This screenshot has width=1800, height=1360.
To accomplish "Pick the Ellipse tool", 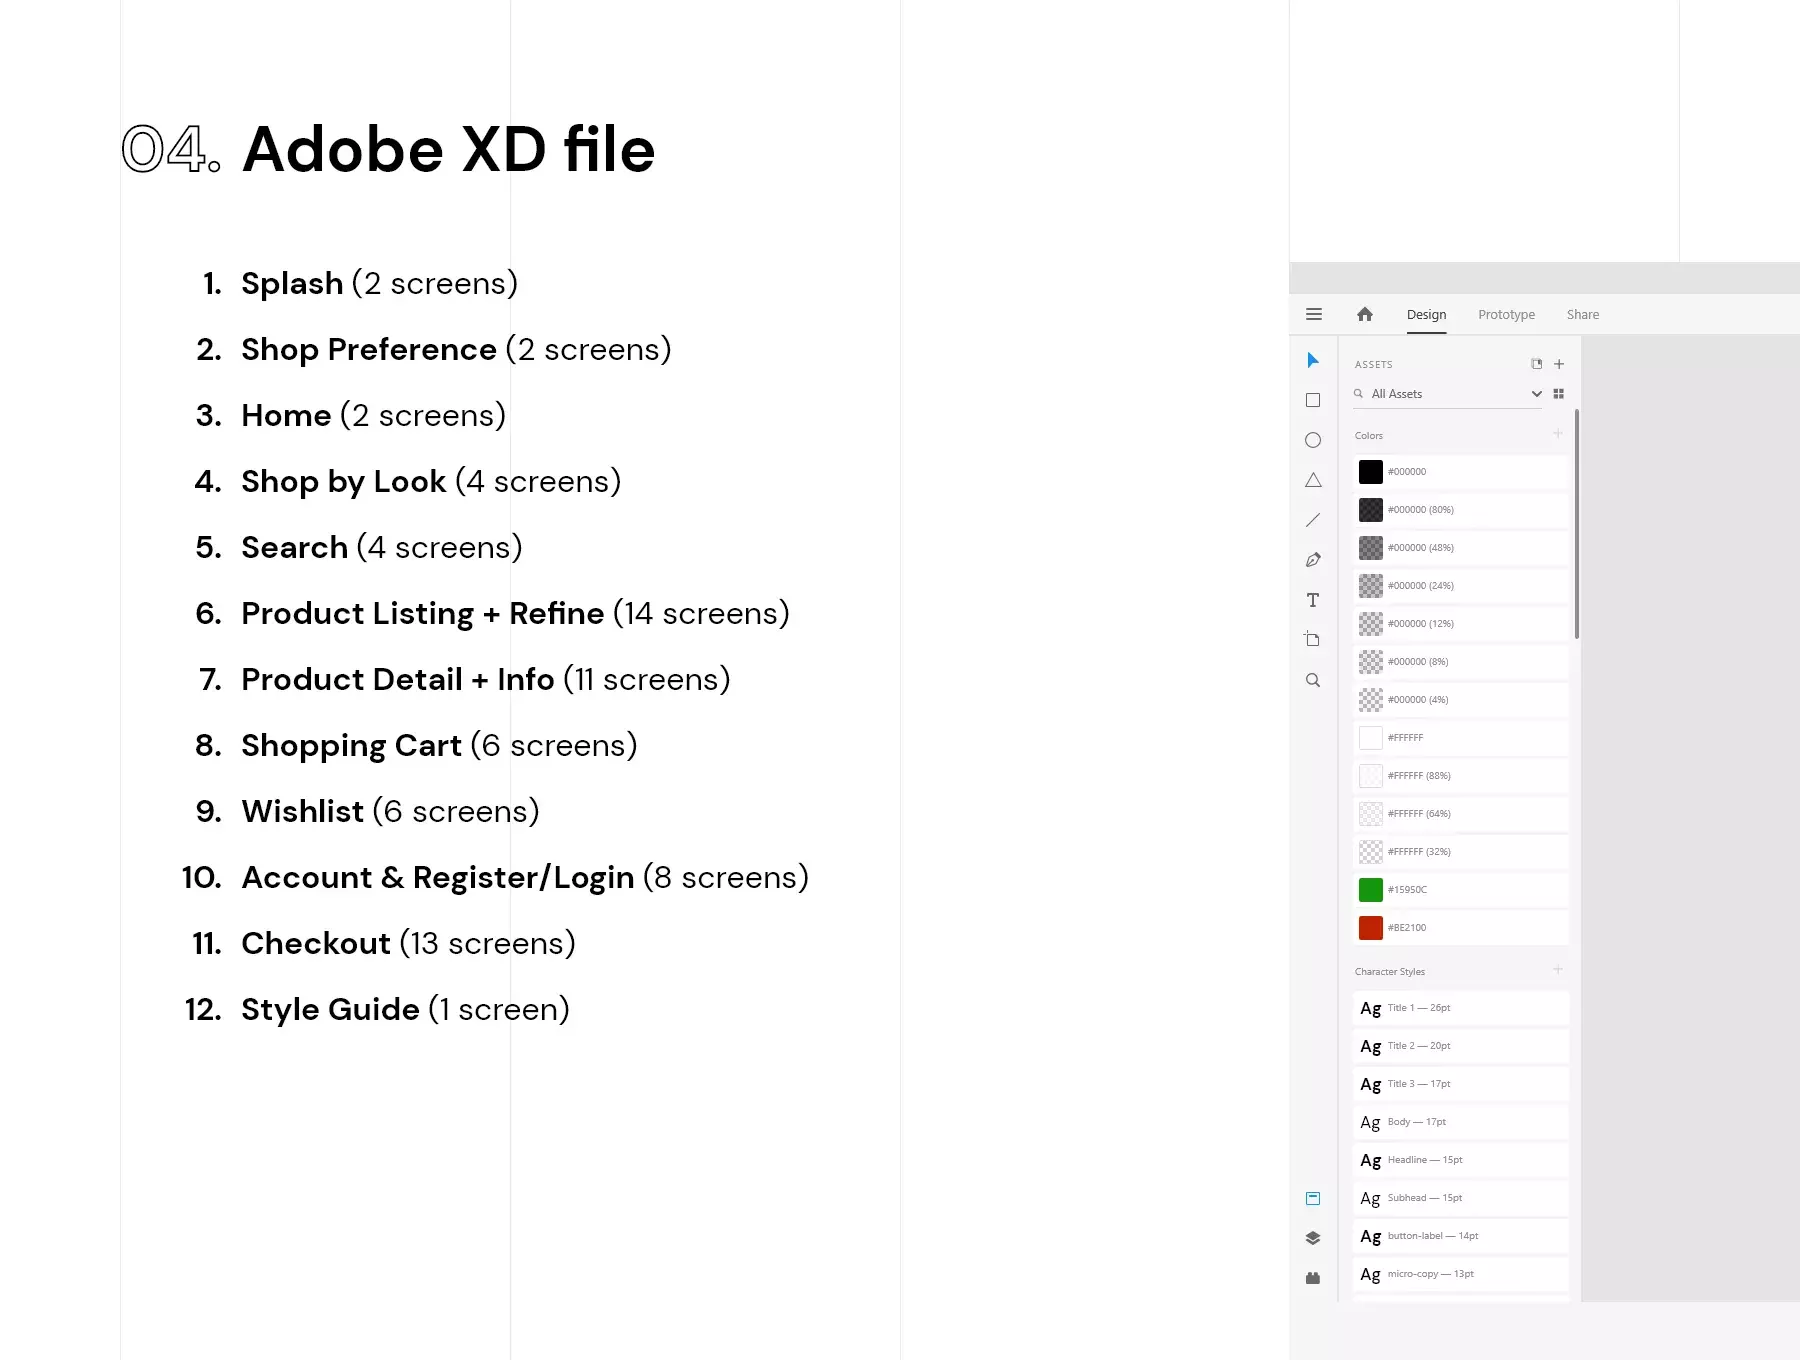I will click(x=1313, y=440).
